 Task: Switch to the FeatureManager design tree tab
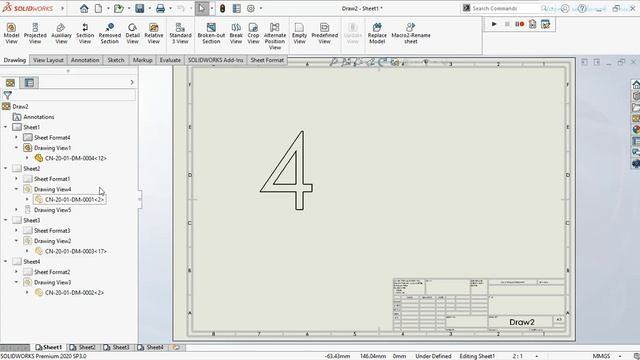(10, 83)
